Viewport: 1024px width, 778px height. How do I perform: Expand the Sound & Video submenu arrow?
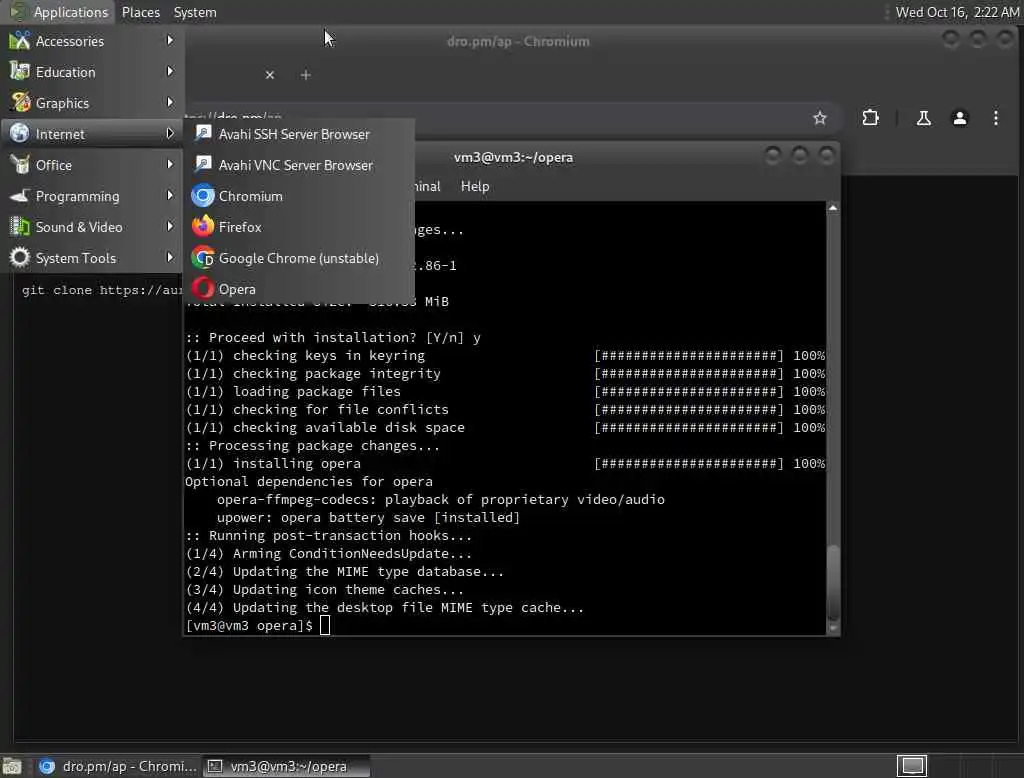tap(170, 227)
